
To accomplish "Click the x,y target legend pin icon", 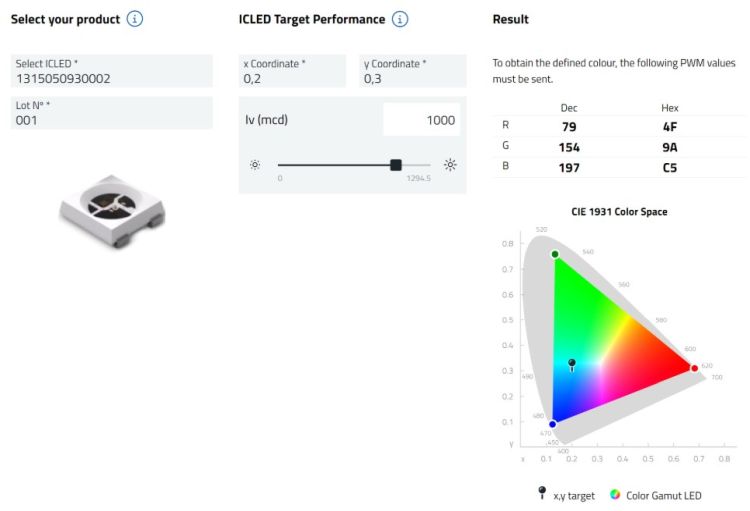I will [542, 493].
